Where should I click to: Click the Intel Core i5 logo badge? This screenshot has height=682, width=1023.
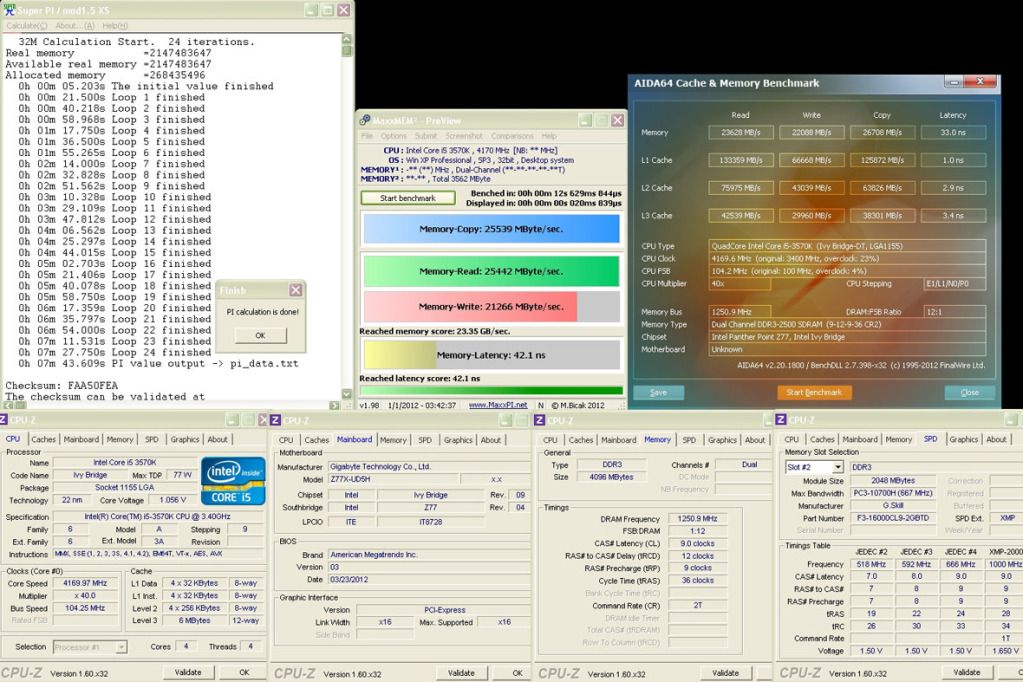pyautogui.click(x=233, y=481)
